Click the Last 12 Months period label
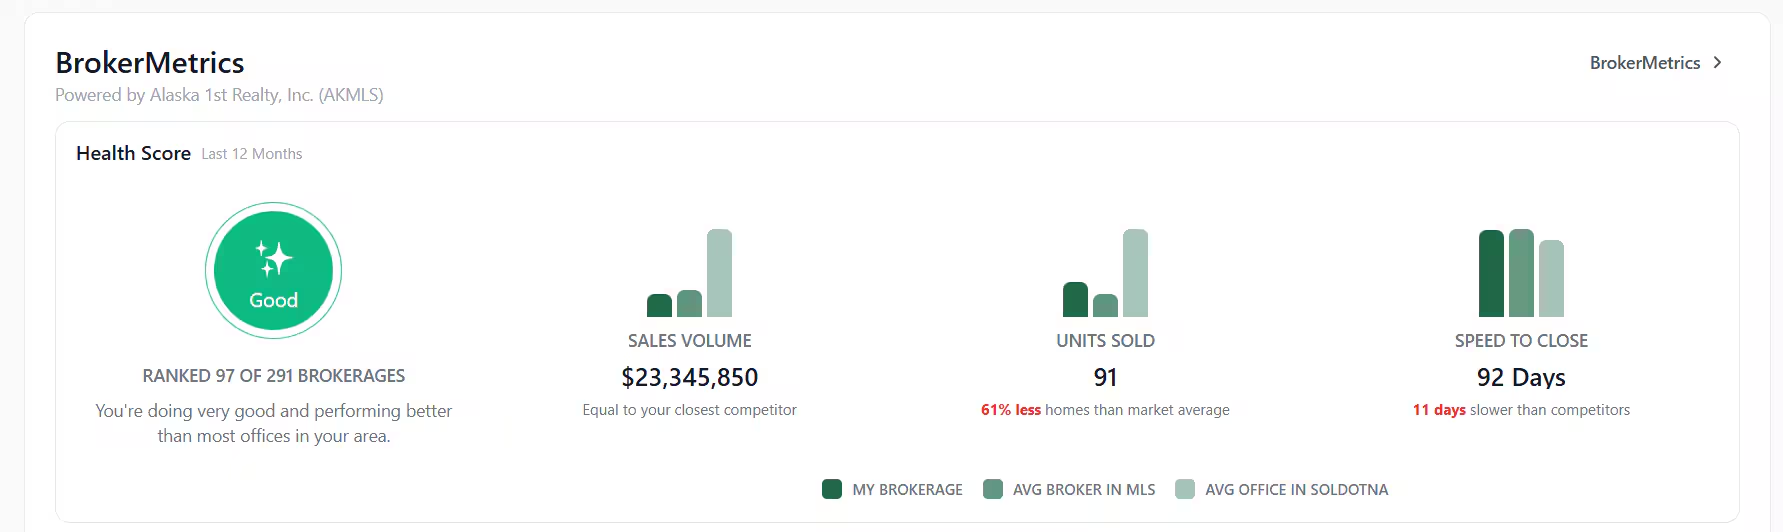The height and width of the screenshot is (532, 1783). [252, 154]
